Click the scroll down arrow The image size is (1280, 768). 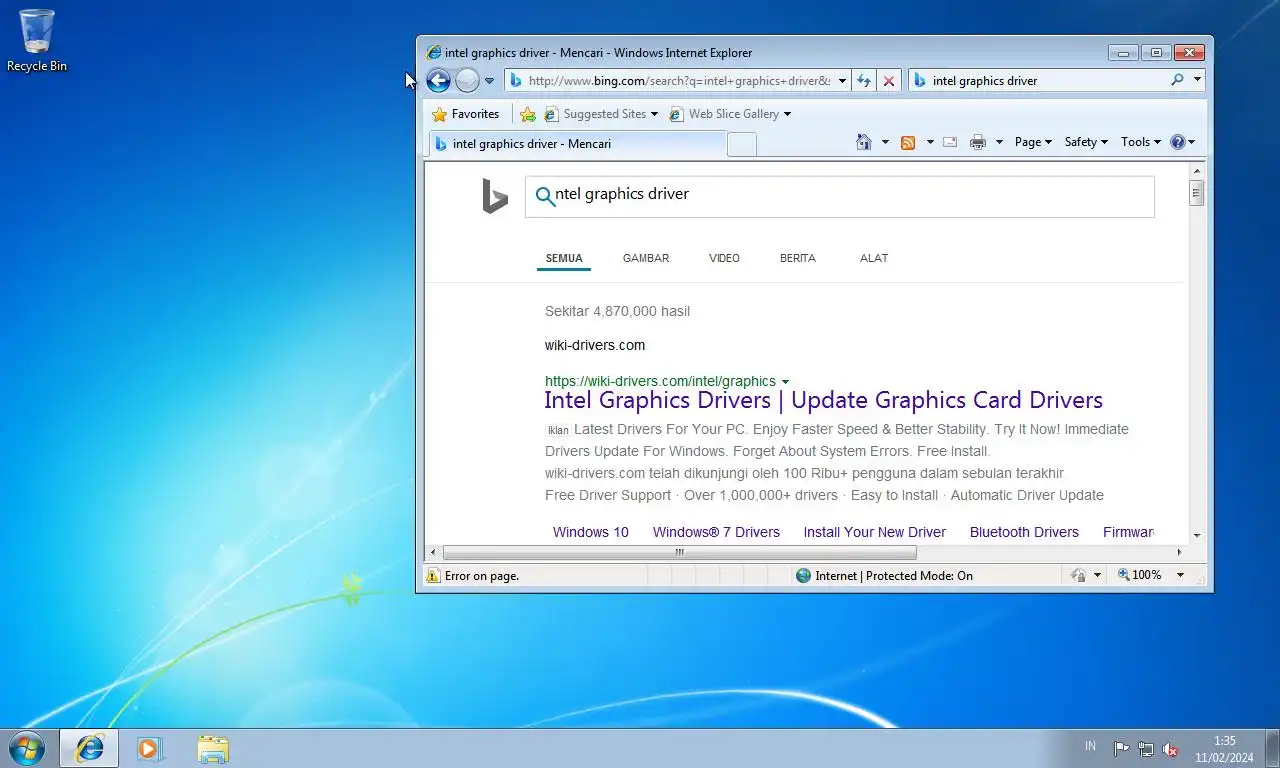coord(1196,536)
